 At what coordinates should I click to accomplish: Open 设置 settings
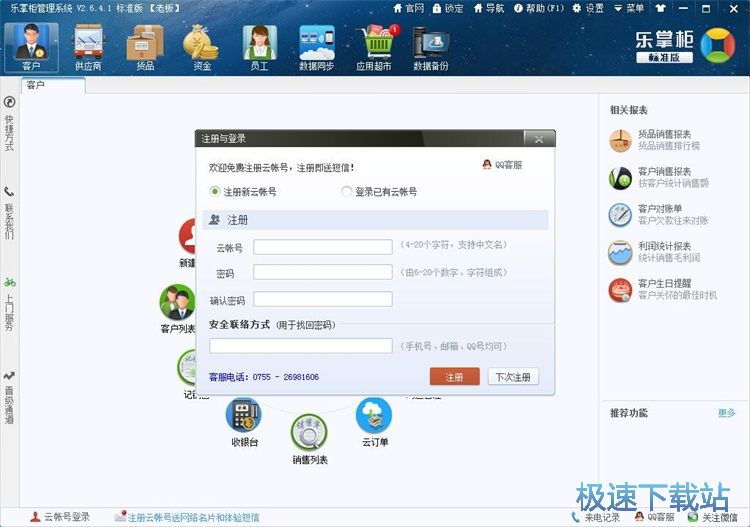tap(588, 8)
